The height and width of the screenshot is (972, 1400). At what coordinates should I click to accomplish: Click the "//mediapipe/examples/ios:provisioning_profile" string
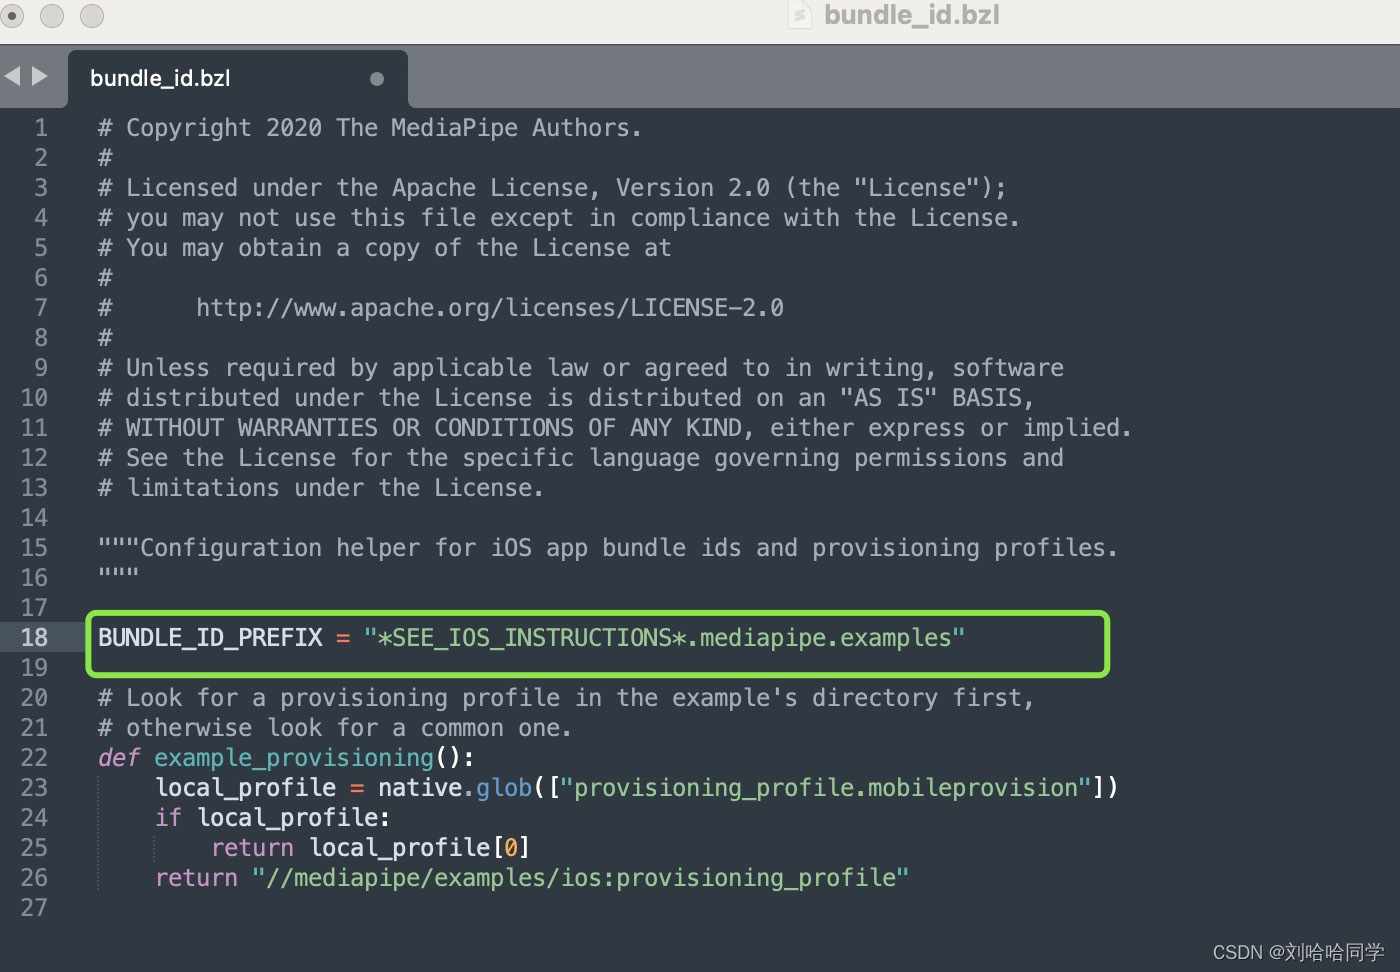point(580,878)
